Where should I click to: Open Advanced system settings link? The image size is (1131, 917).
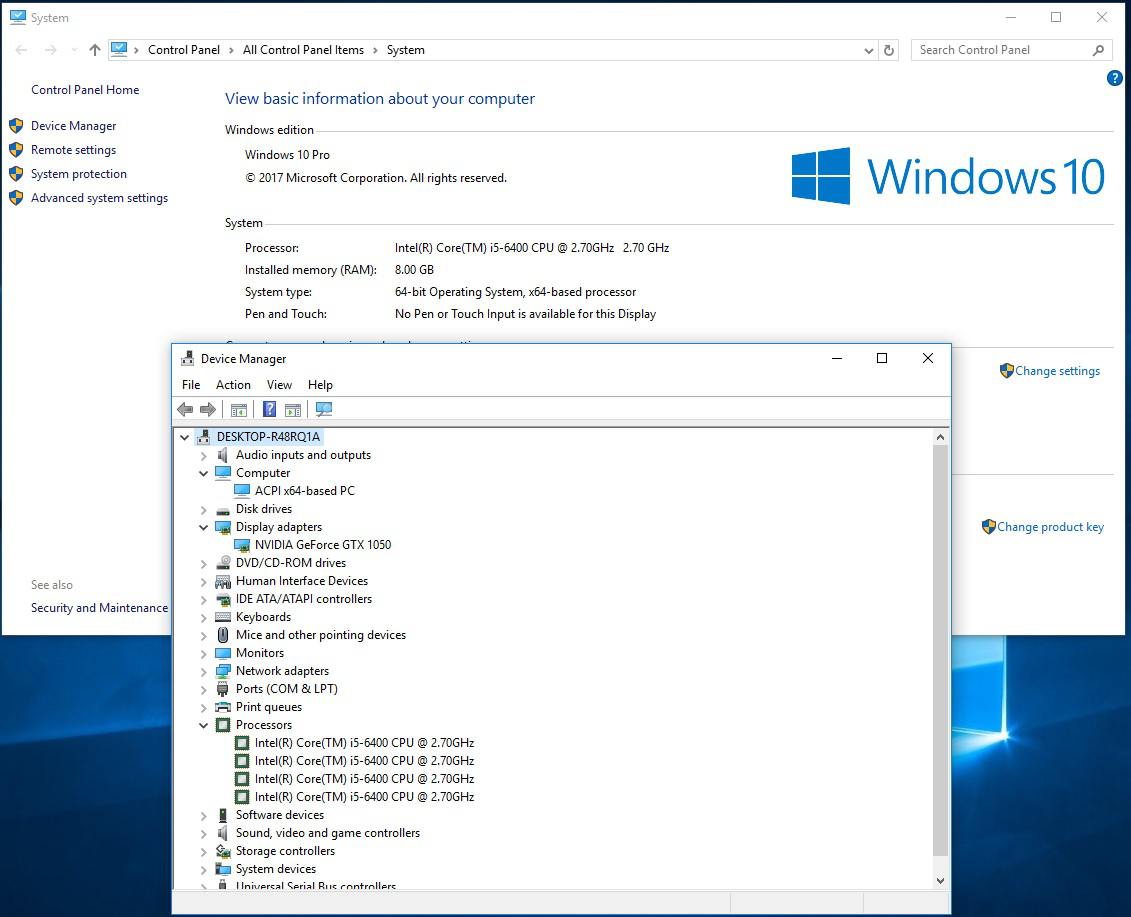(x=100, y=198)
